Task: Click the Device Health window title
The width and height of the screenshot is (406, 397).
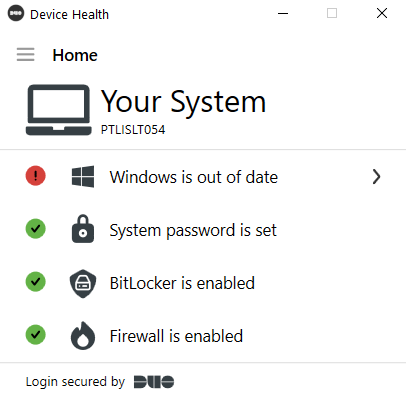Action: tap(69, 14)
